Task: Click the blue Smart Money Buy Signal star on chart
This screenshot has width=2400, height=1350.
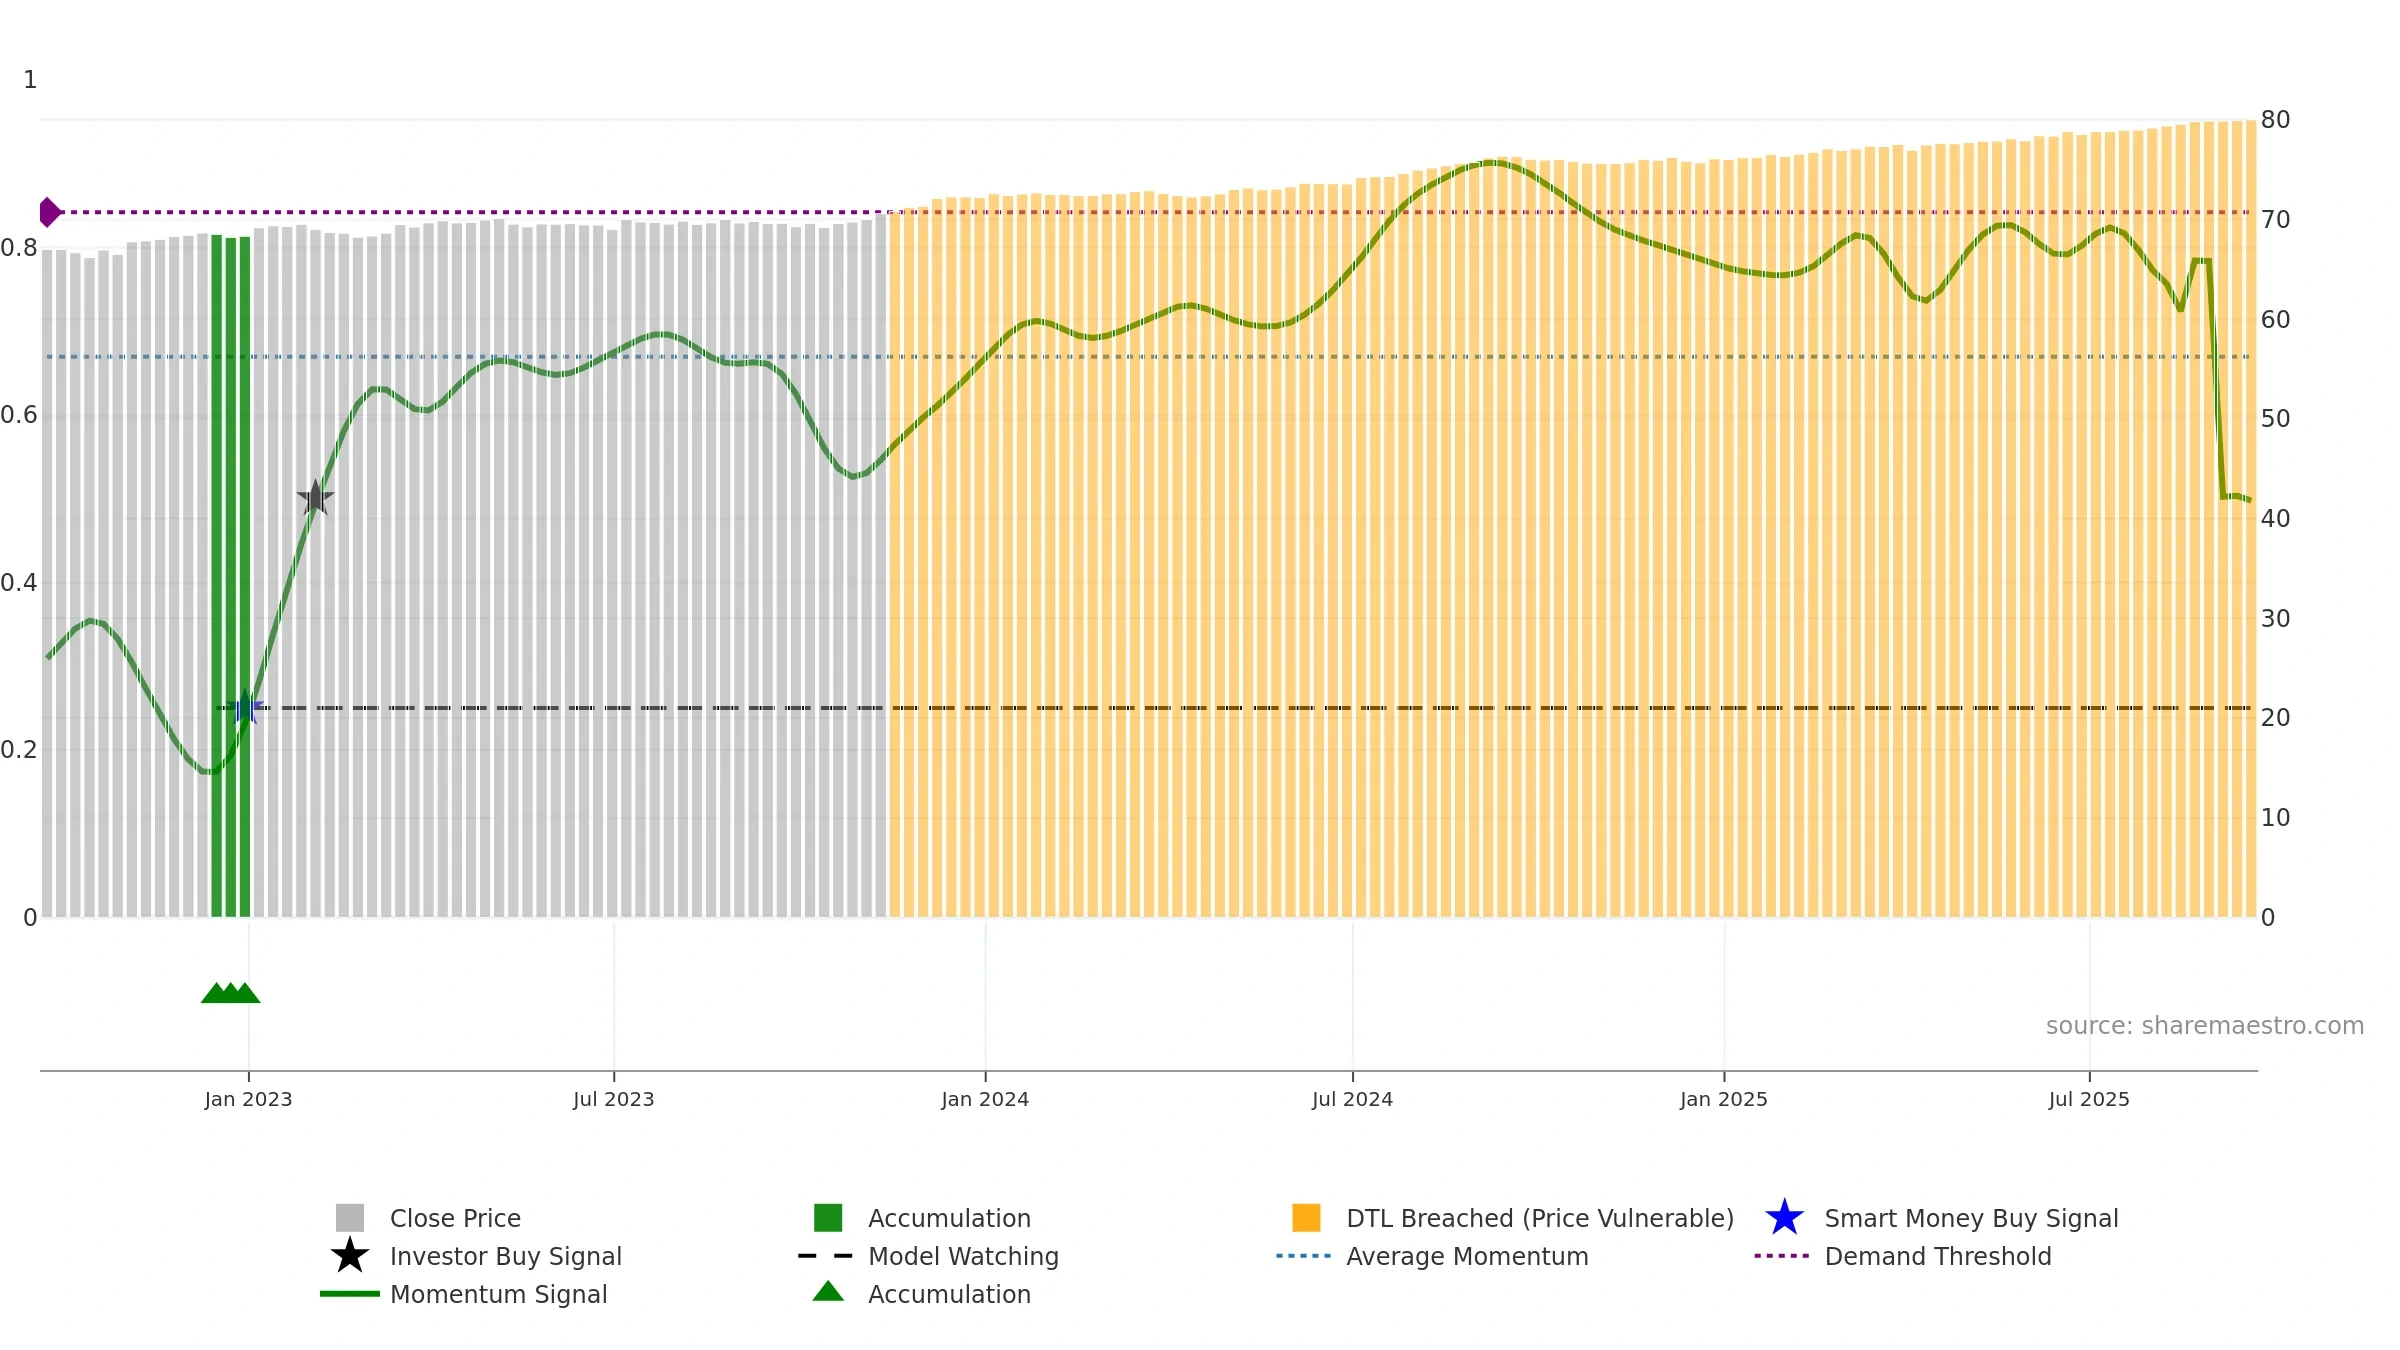Action: (x=245, y=707)
